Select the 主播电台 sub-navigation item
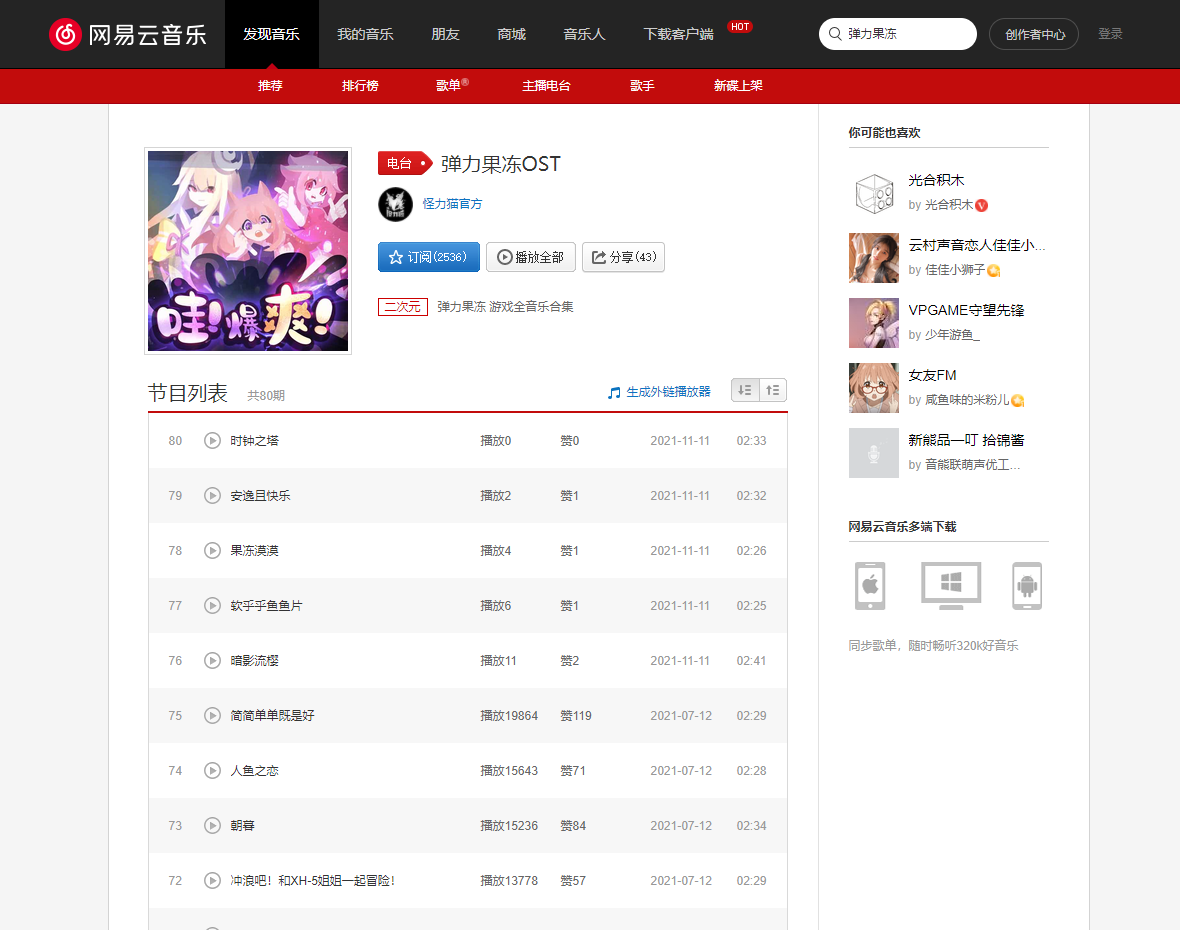The width and height of the screenshot is (1180, 930). [546, 86]
